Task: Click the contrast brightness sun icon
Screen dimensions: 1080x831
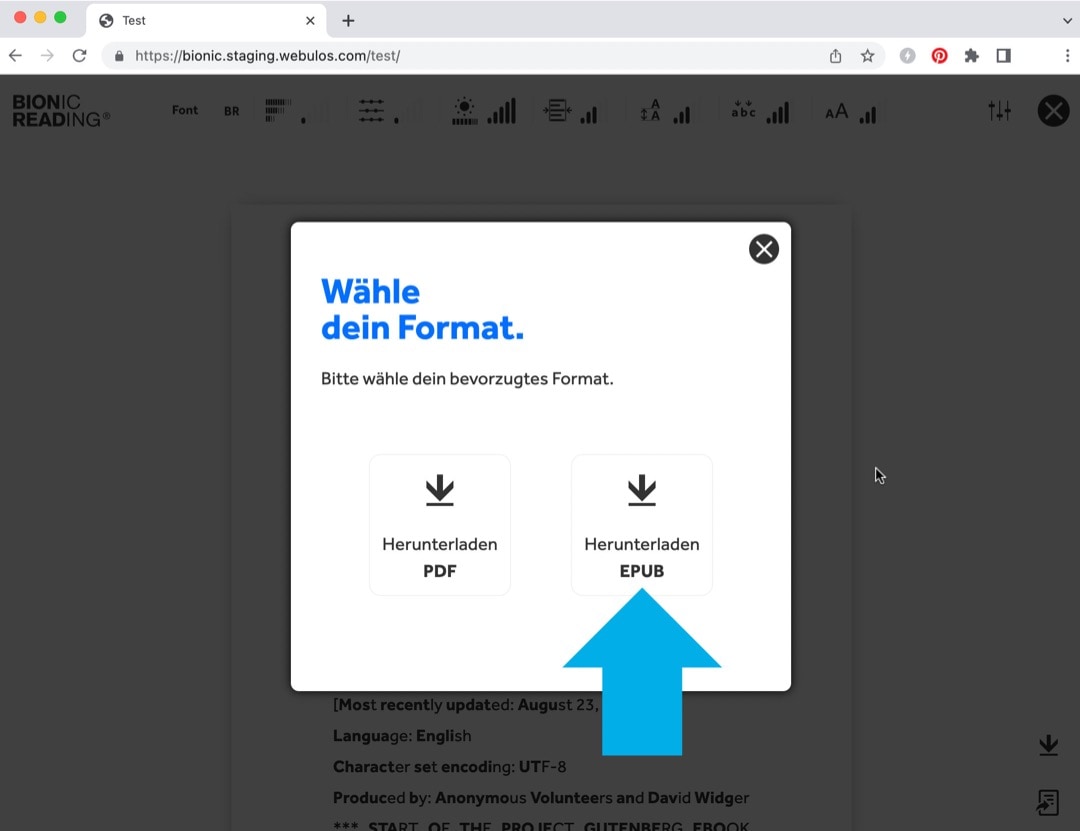Action: tap(465, 110)
